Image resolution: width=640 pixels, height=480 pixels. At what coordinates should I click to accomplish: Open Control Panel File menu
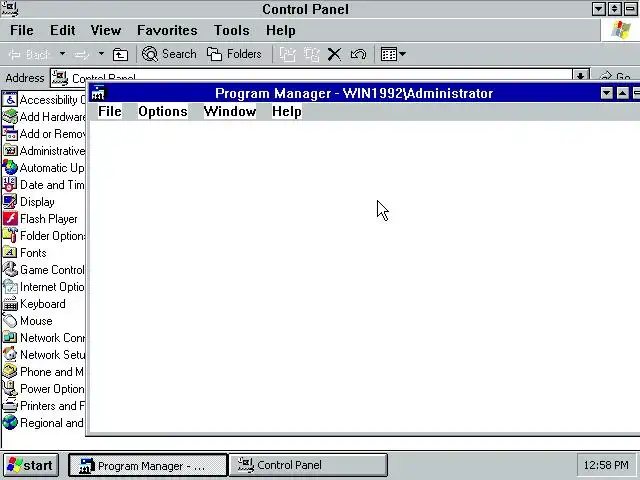[22, 30]
